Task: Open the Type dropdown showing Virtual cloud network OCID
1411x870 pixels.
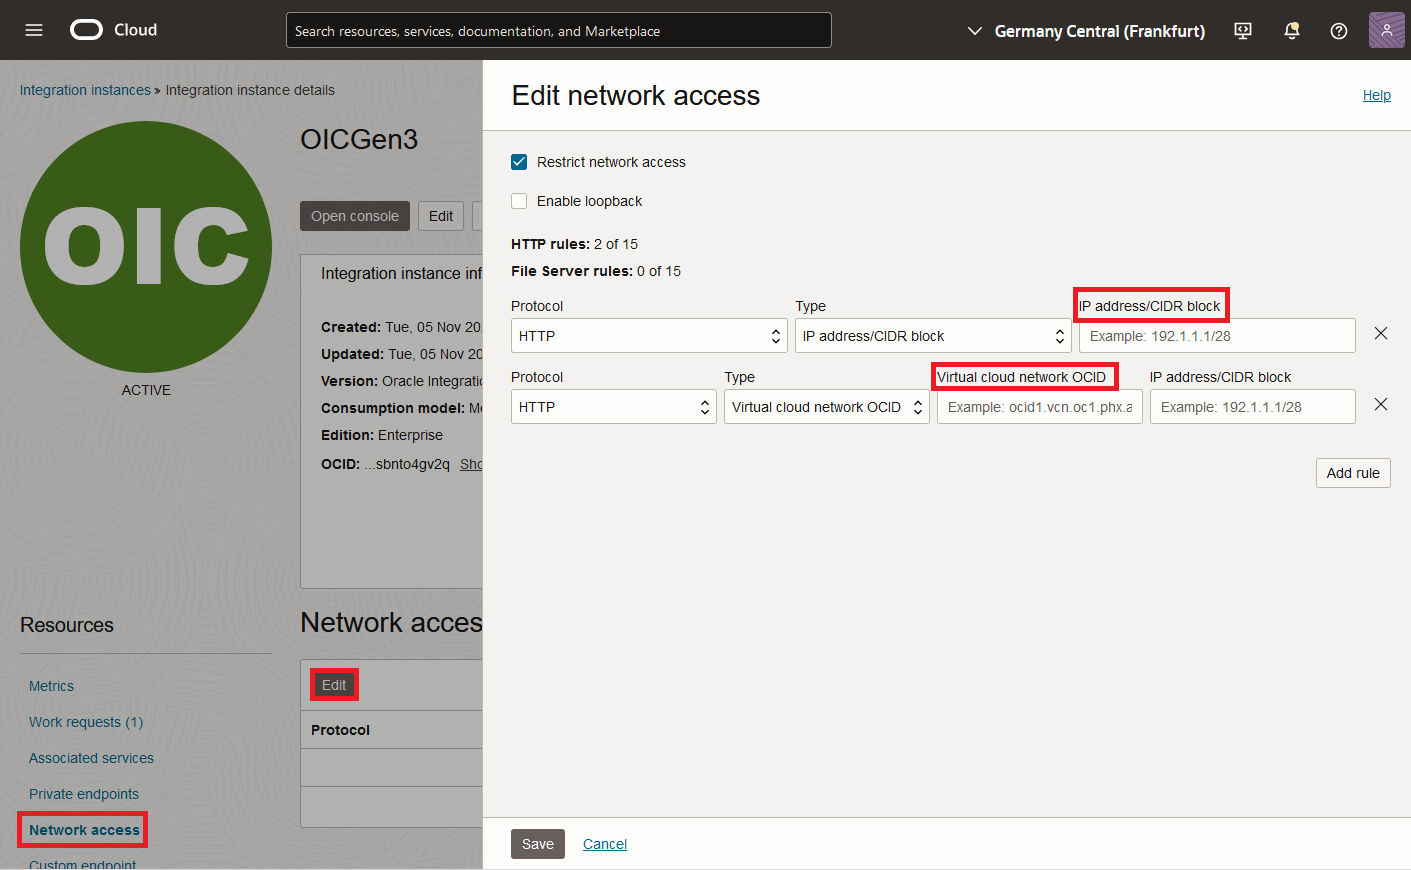Action: point(826,406)
